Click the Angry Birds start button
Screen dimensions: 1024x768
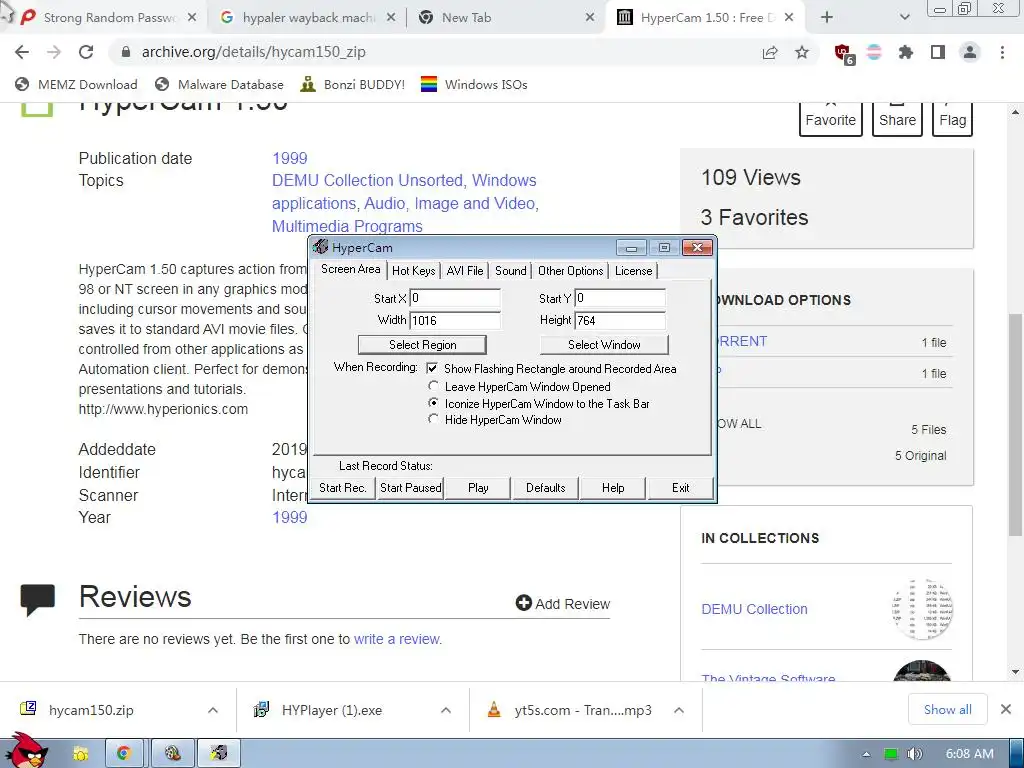click(x=25, y=751)
